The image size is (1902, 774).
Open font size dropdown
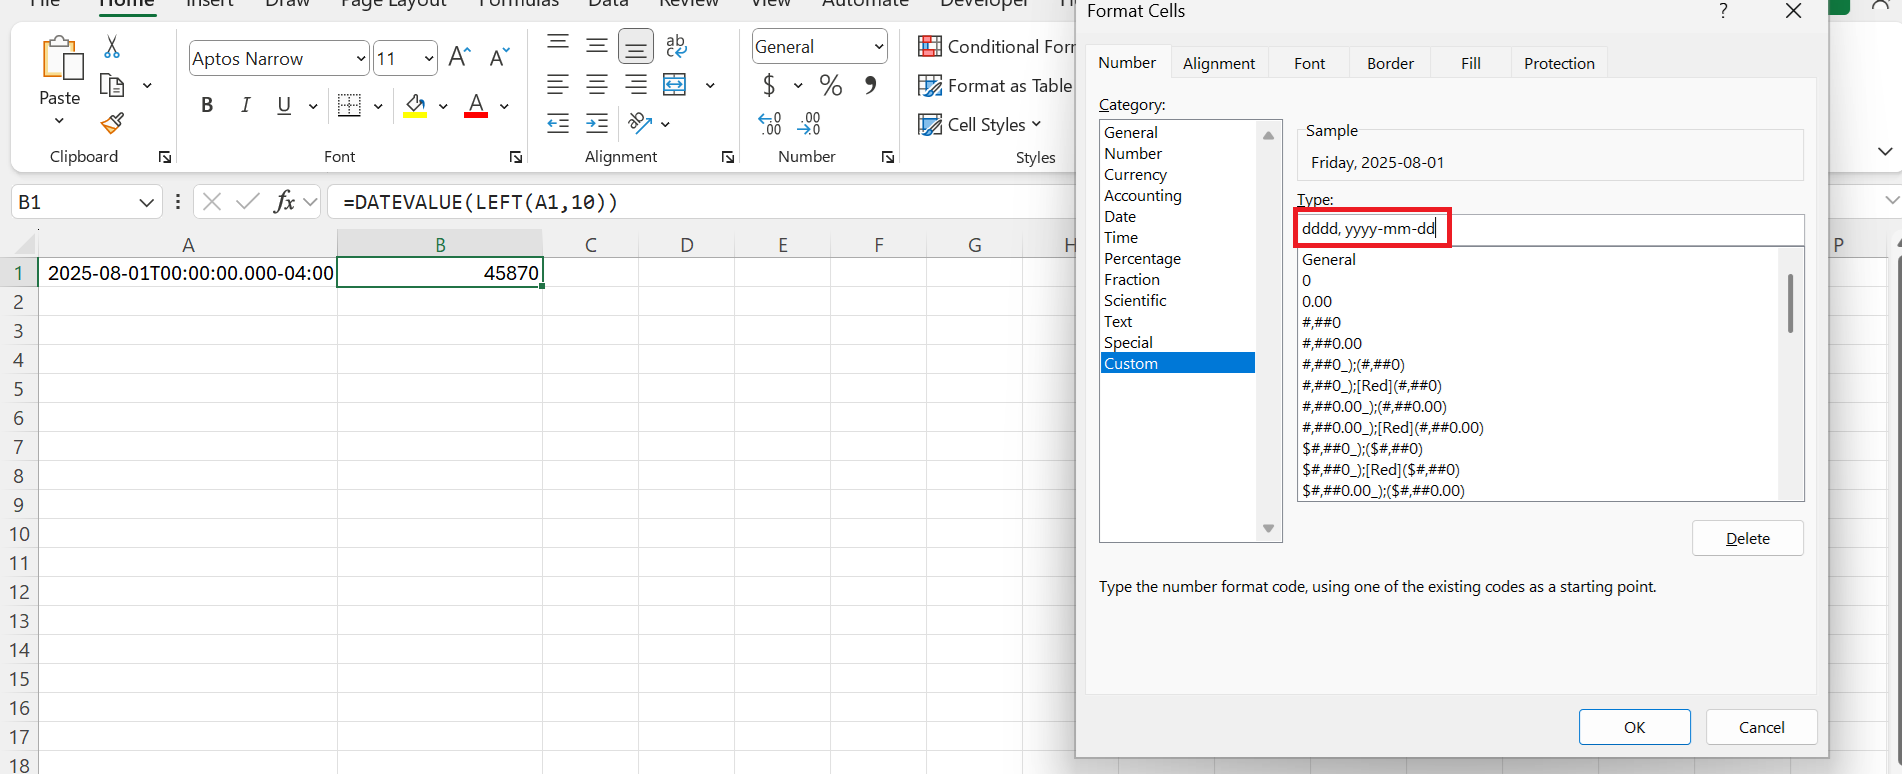[429, 59]
